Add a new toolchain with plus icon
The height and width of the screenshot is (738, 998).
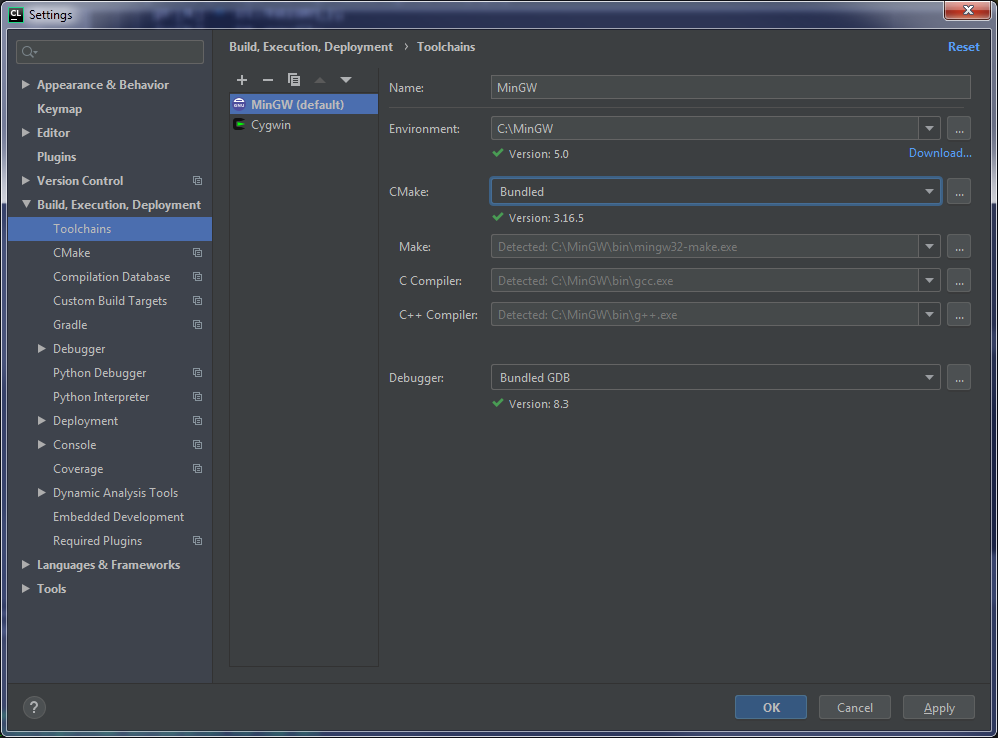coord(242,80)
